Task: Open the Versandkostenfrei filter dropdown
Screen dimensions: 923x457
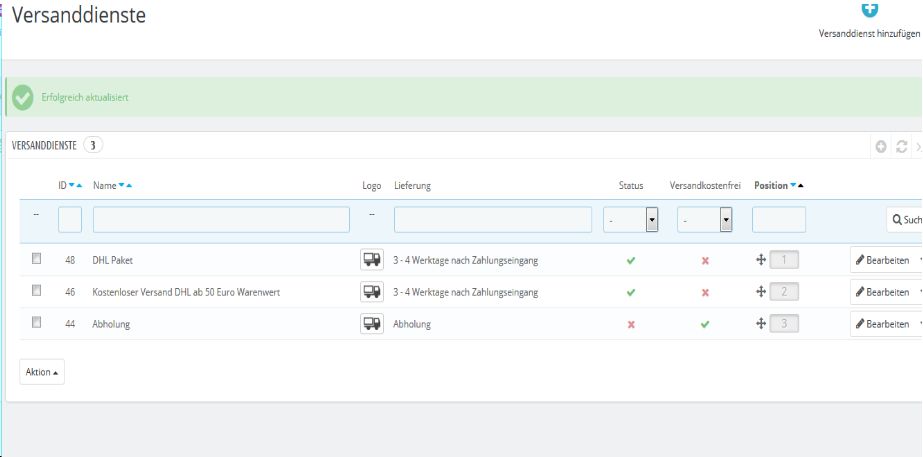Action: coord(704,220)
